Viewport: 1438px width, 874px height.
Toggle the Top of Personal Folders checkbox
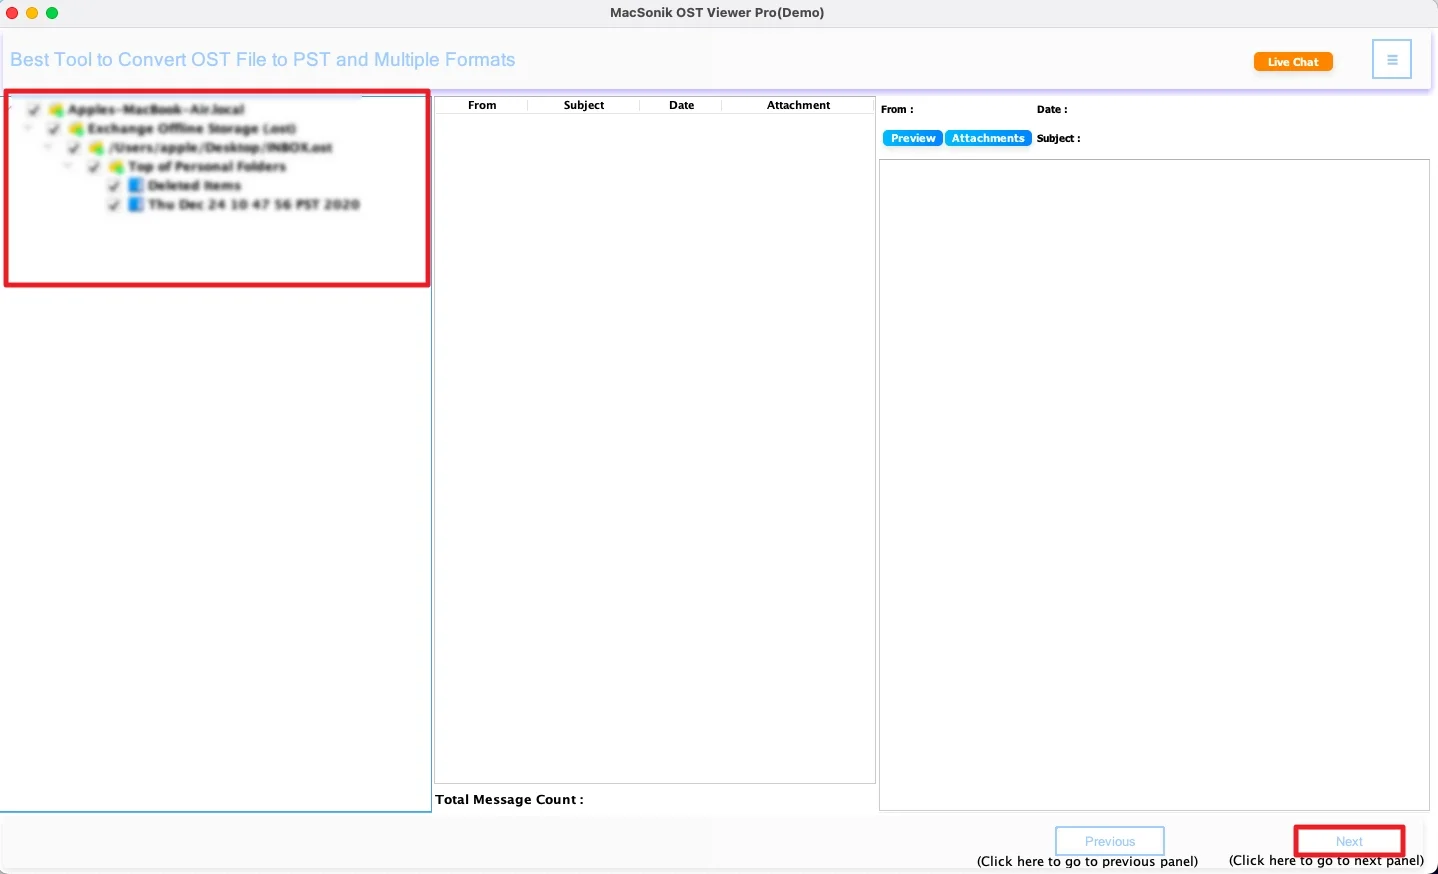94,167
